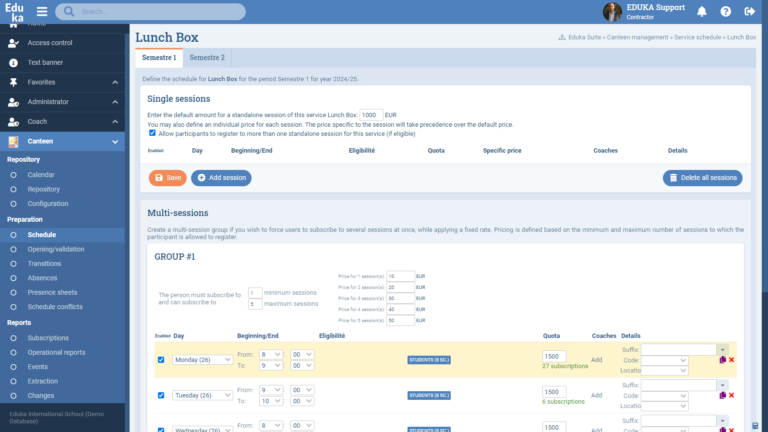
Task: Switch to the Semestre 2 tab
Action: (x=207, y=58)
